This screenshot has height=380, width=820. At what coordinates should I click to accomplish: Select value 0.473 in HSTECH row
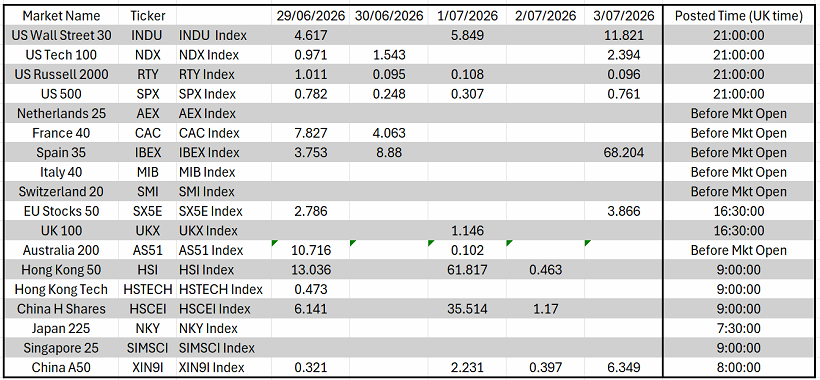click(311, 289)
